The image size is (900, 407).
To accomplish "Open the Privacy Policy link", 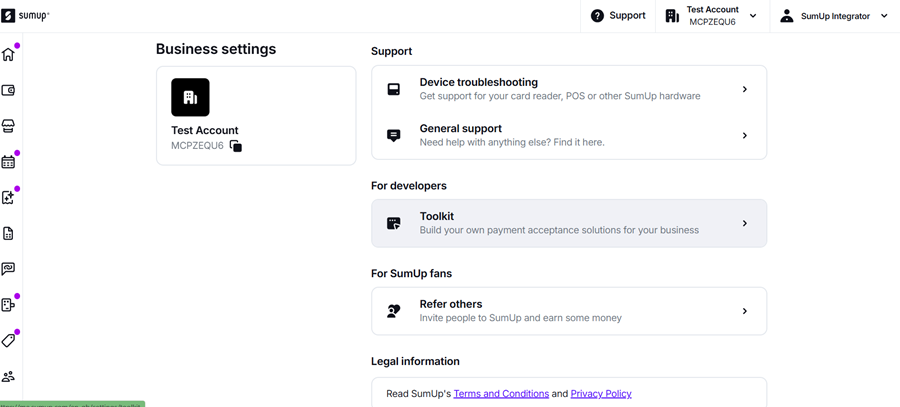I will pyautogui.click(x=600, y=394).
